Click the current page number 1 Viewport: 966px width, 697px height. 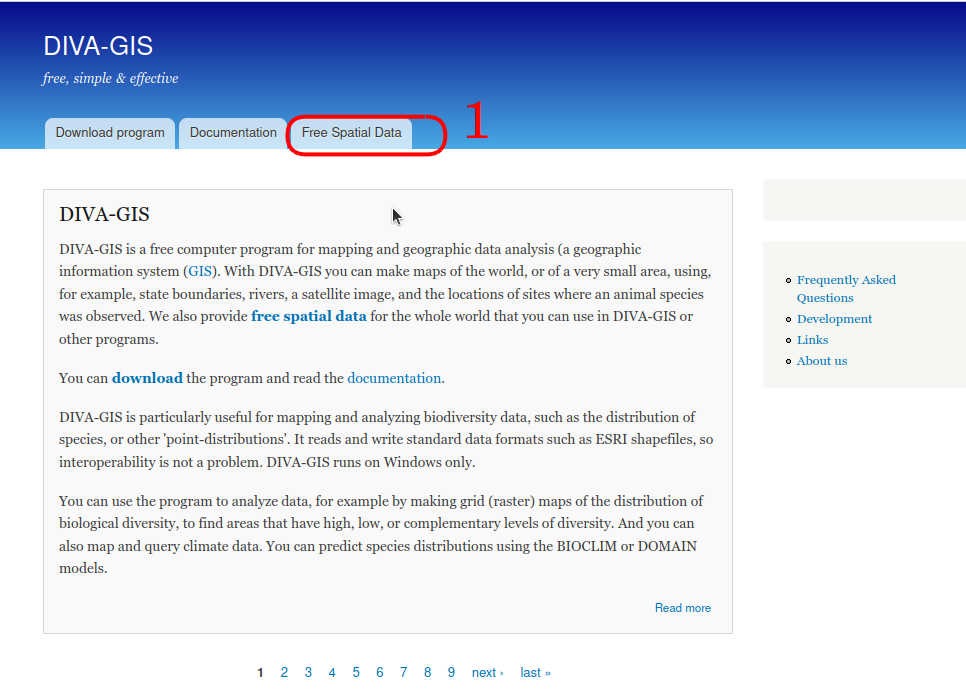coord(260,672)
